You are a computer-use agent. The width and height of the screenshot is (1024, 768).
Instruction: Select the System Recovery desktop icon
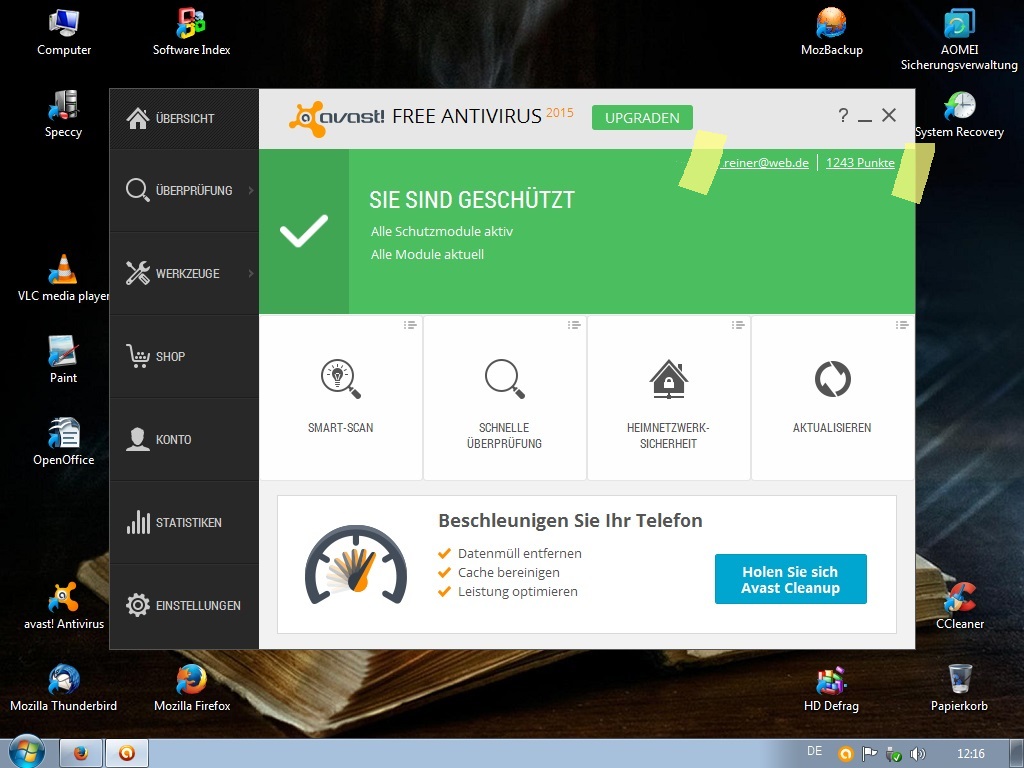click(x=959, y=114)
